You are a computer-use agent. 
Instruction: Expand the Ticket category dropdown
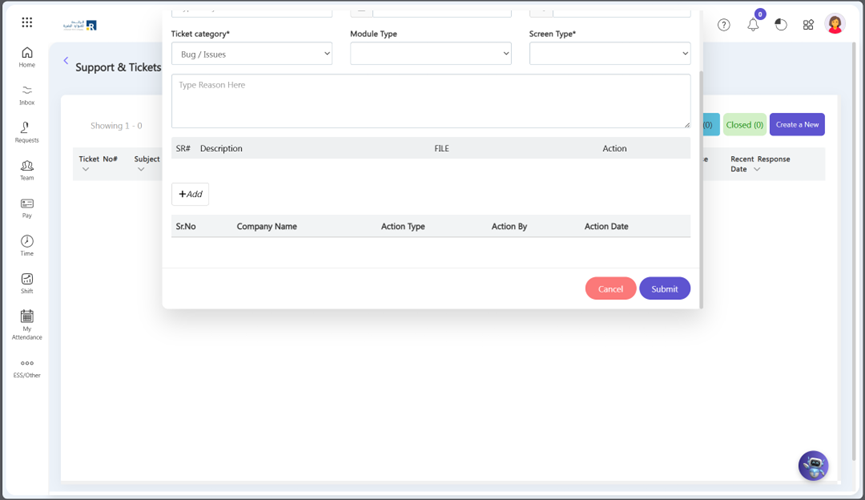(251, 54)
